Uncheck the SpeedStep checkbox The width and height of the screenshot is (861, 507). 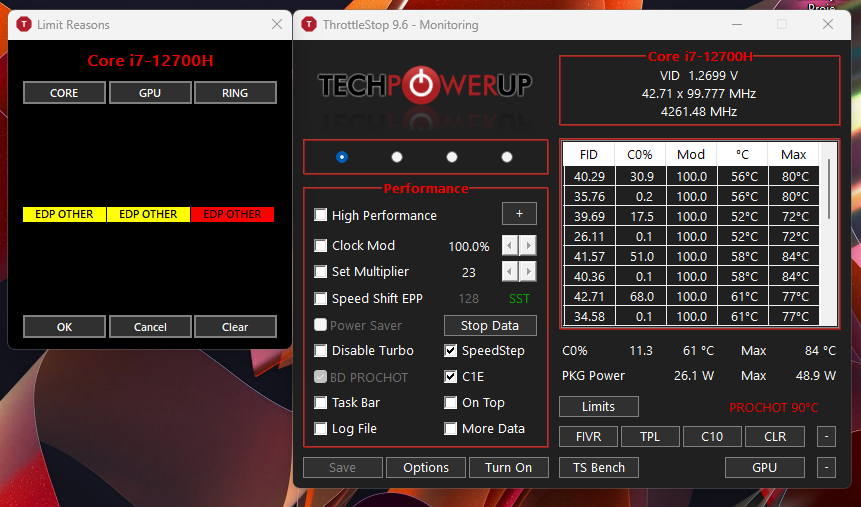click(450, 350)
